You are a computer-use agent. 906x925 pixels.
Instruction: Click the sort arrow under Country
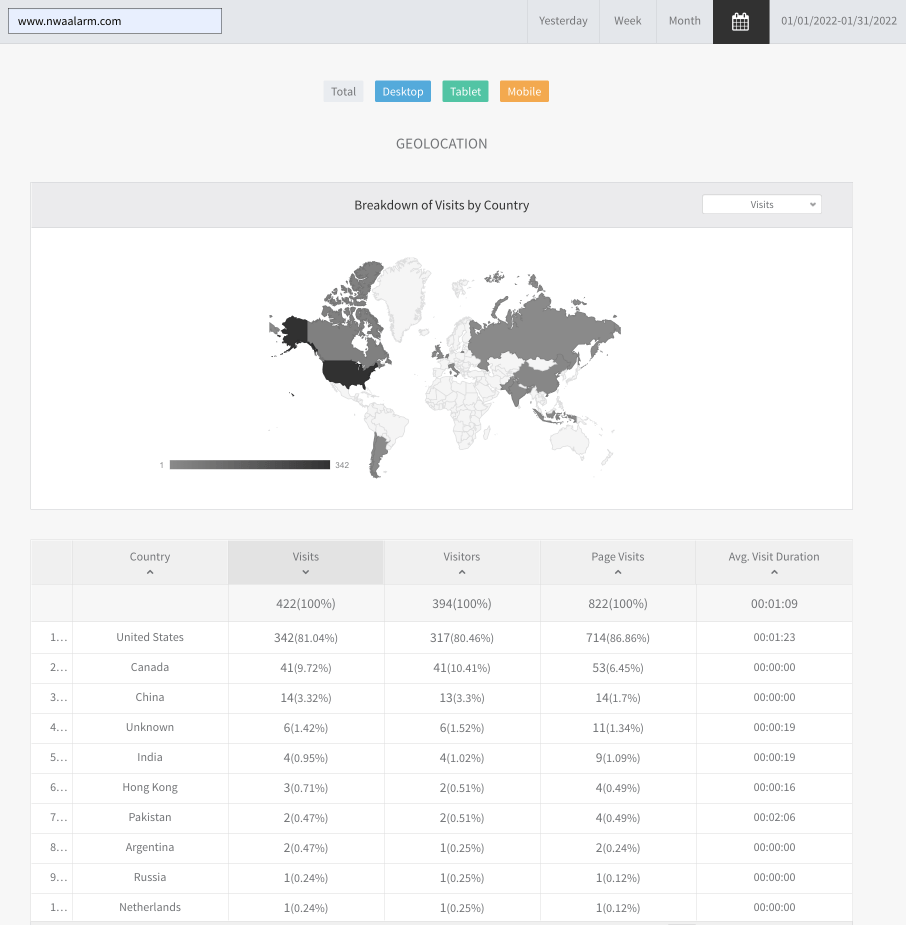[x=150, y=573]
